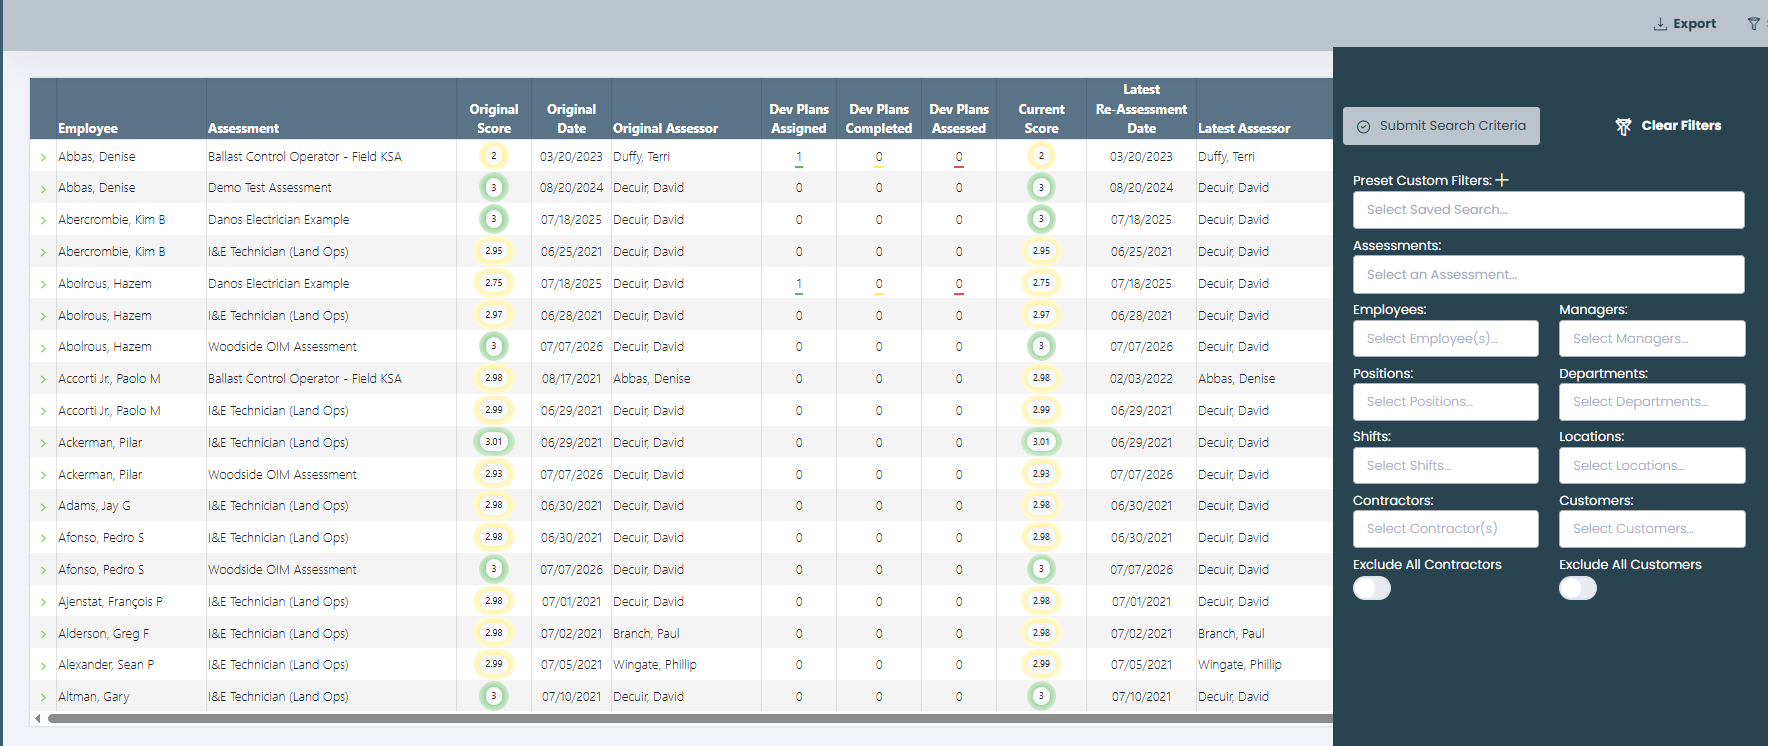
Task: Click the scroll-left arrow of the table scrollbar
Action: (38, 718)
